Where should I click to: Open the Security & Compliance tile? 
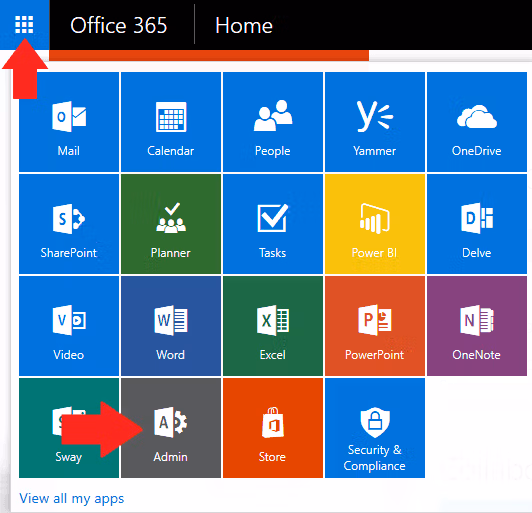click(375, 428)
